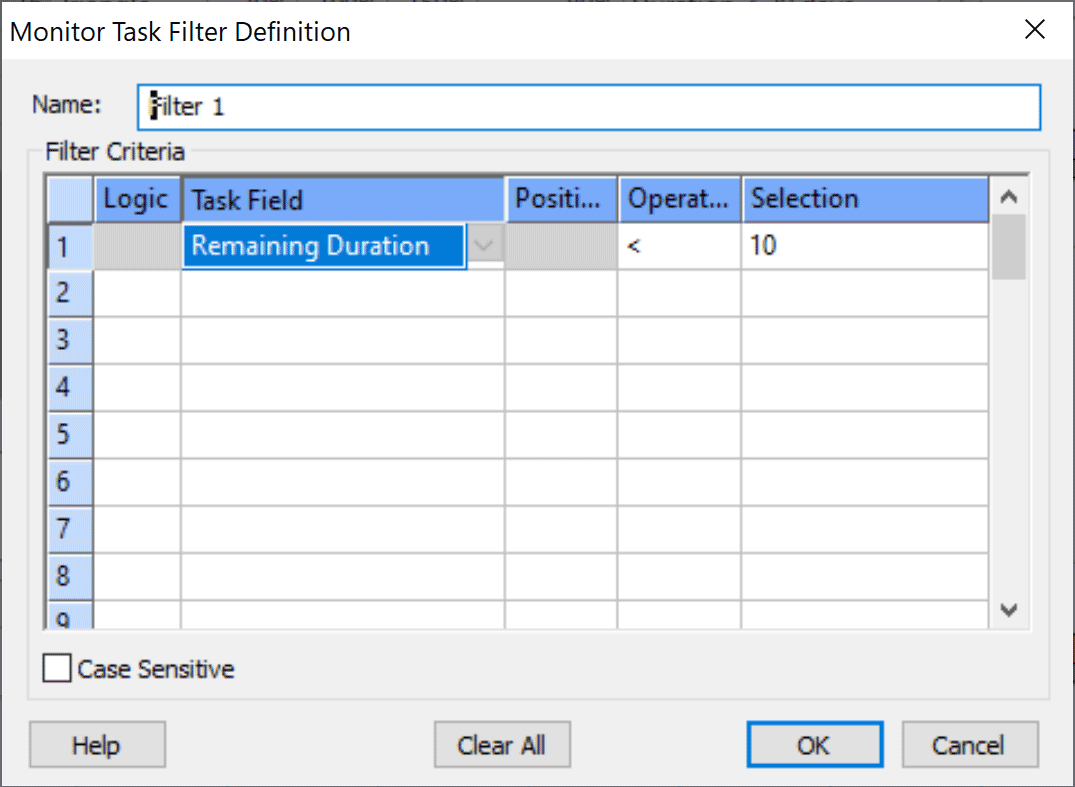
Task: Click the Selection cell containing 10
Action: click(864, 246)
